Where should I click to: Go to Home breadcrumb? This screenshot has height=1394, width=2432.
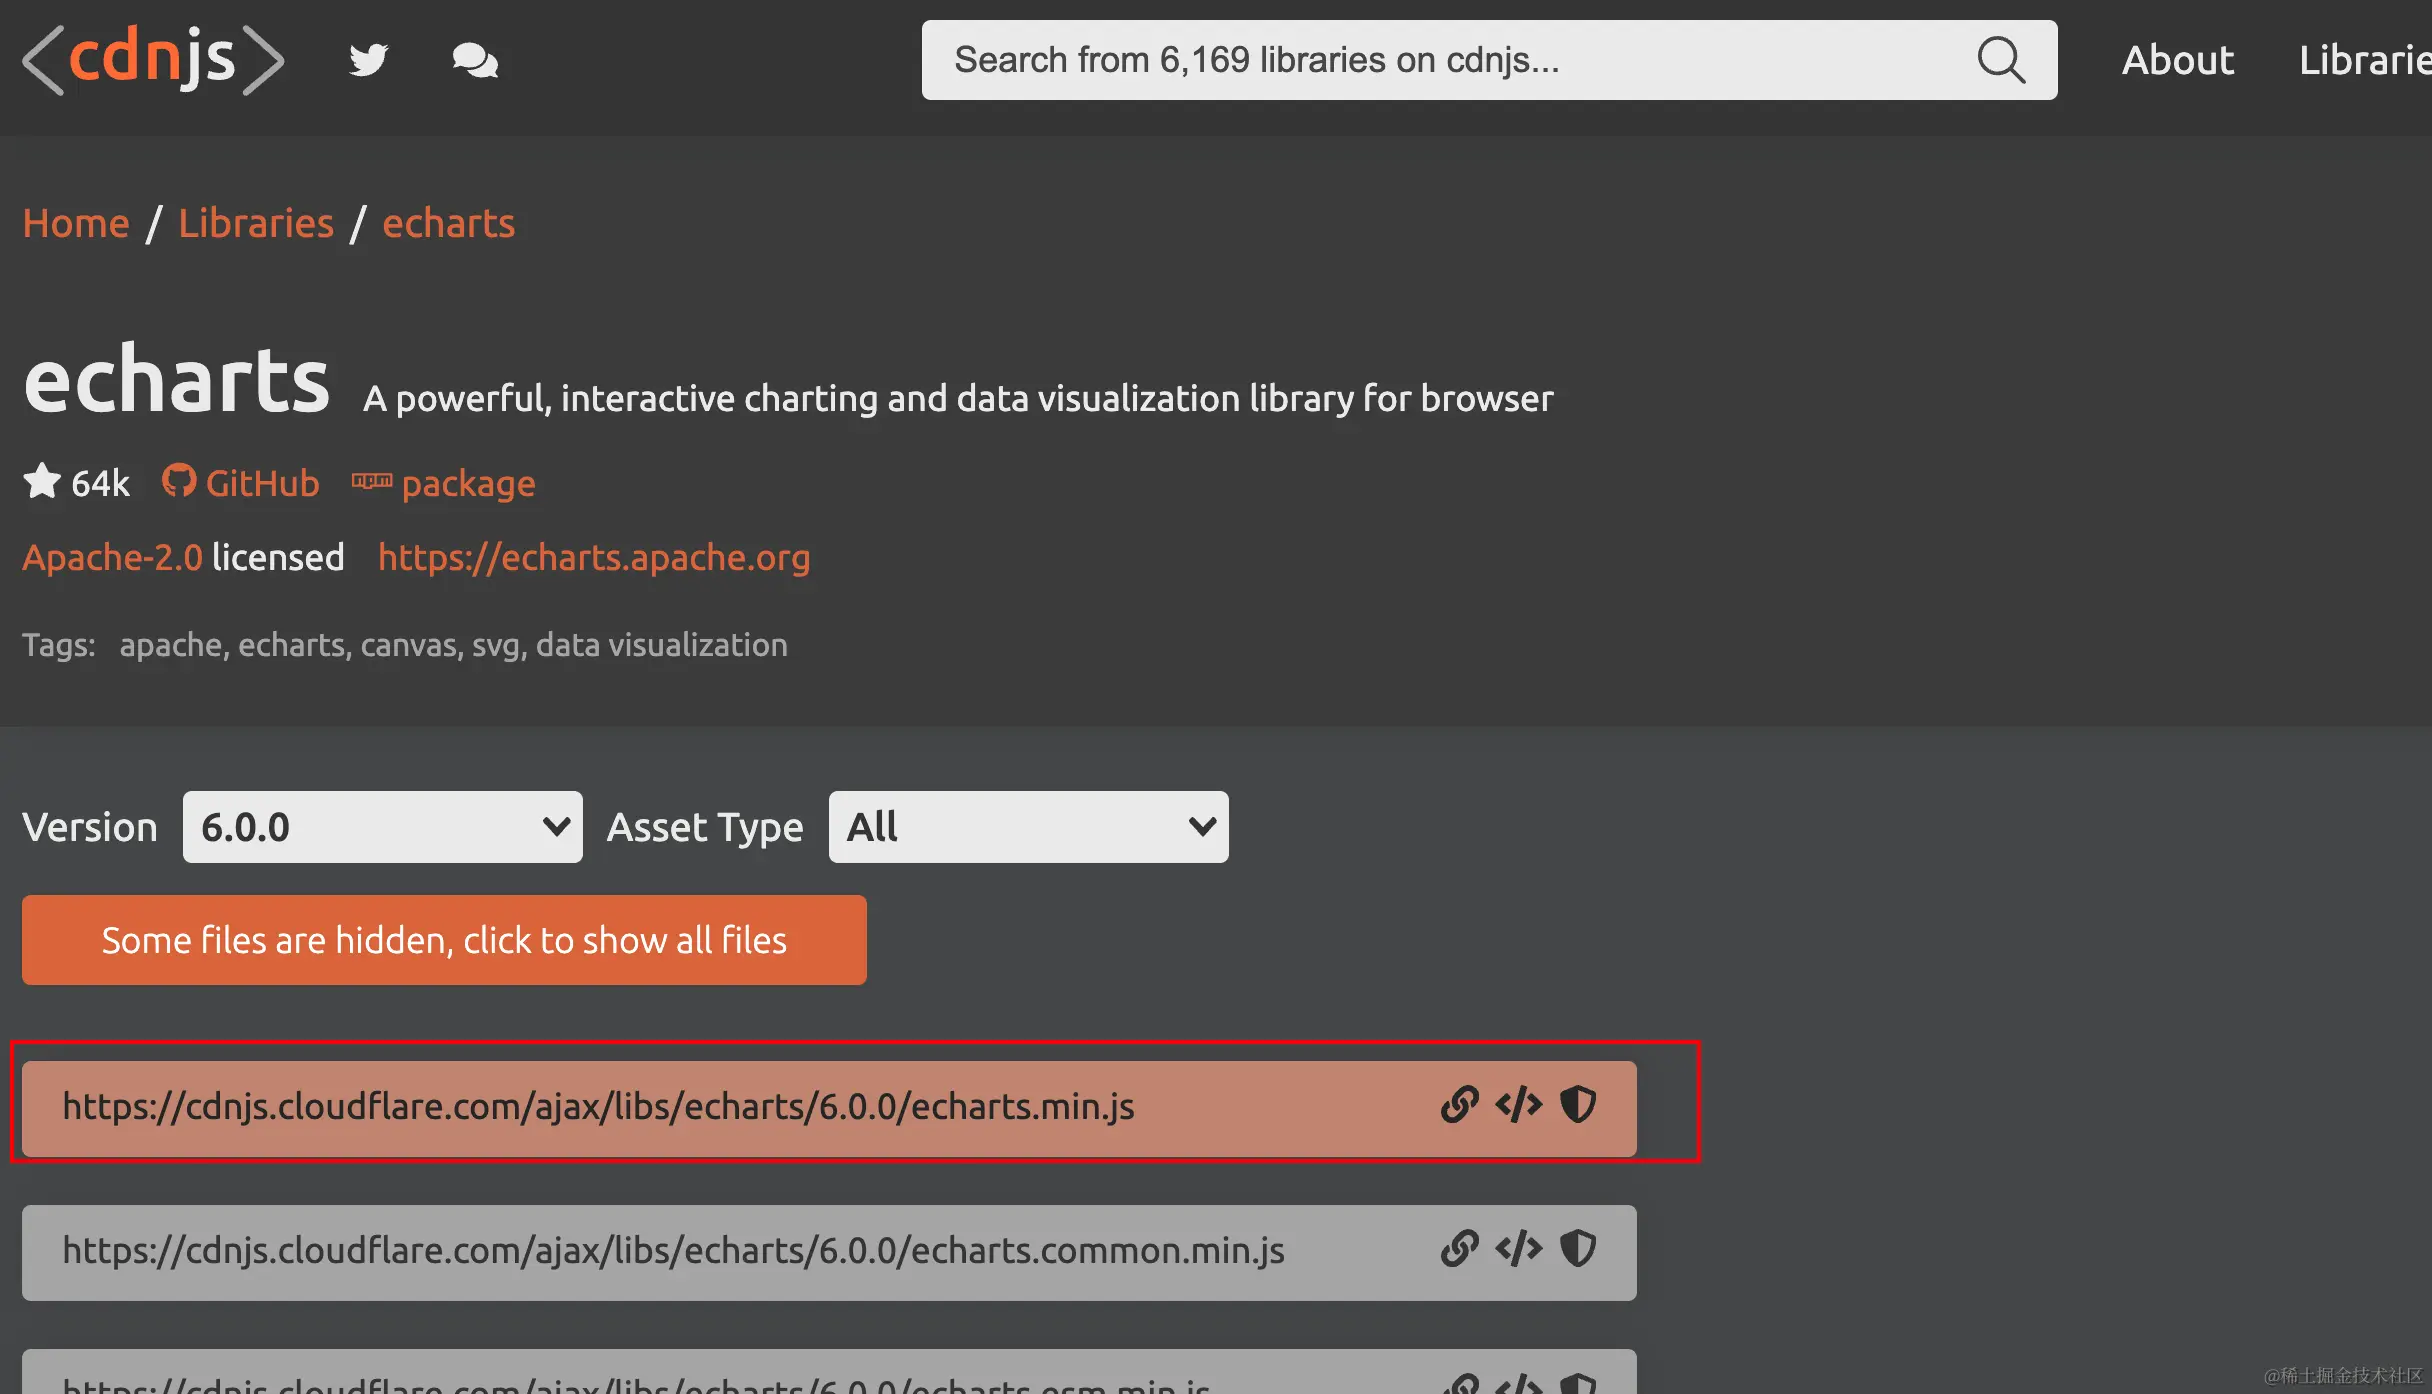76,223
